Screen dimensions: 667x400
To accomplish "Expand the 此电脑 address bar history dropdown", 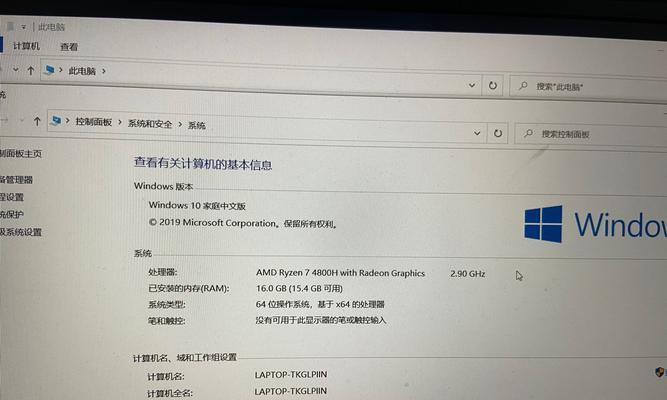I will pyautogui.click(x=472, y=85).
